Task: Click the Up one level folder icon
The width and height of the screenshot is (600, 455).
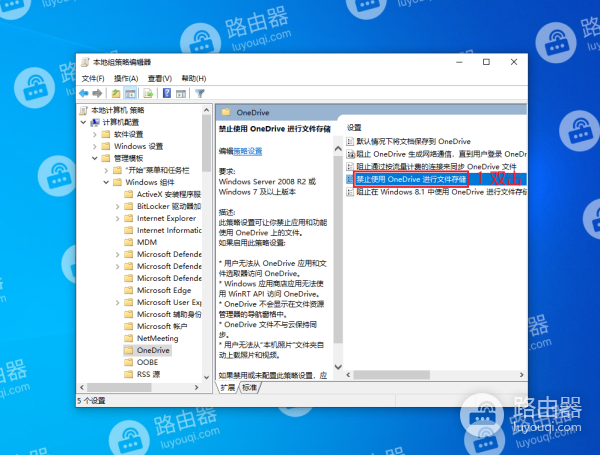Action: tap(116, 93)
